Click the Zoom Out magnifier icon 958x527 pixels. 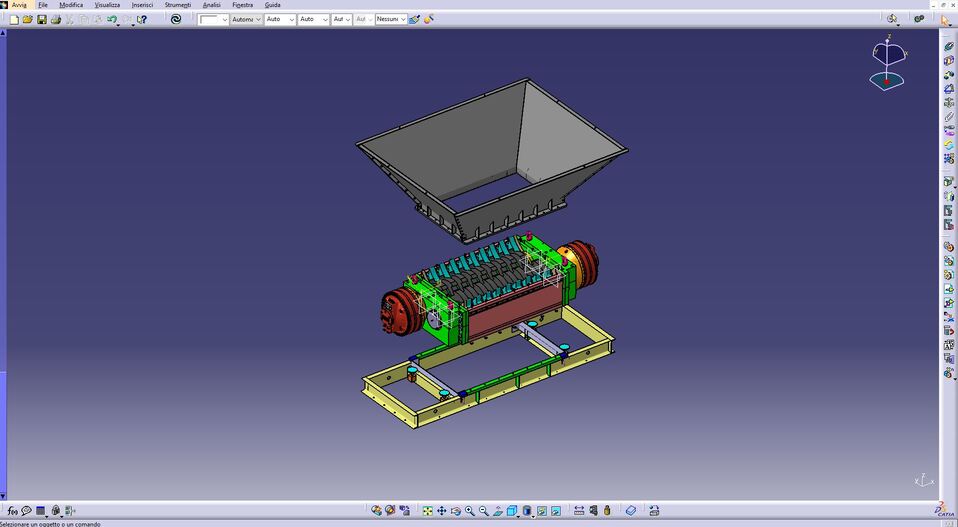tap(484, 511)
